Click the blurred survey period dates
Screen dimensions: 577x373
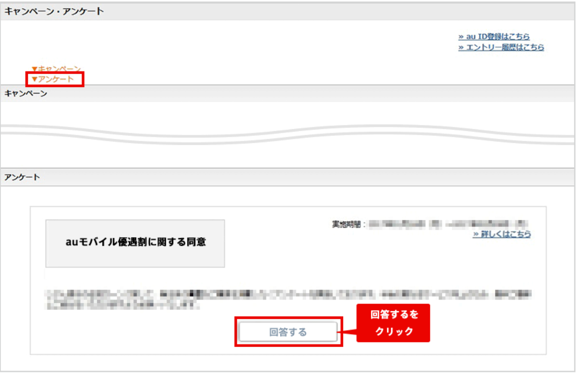(x=448, y=224)
